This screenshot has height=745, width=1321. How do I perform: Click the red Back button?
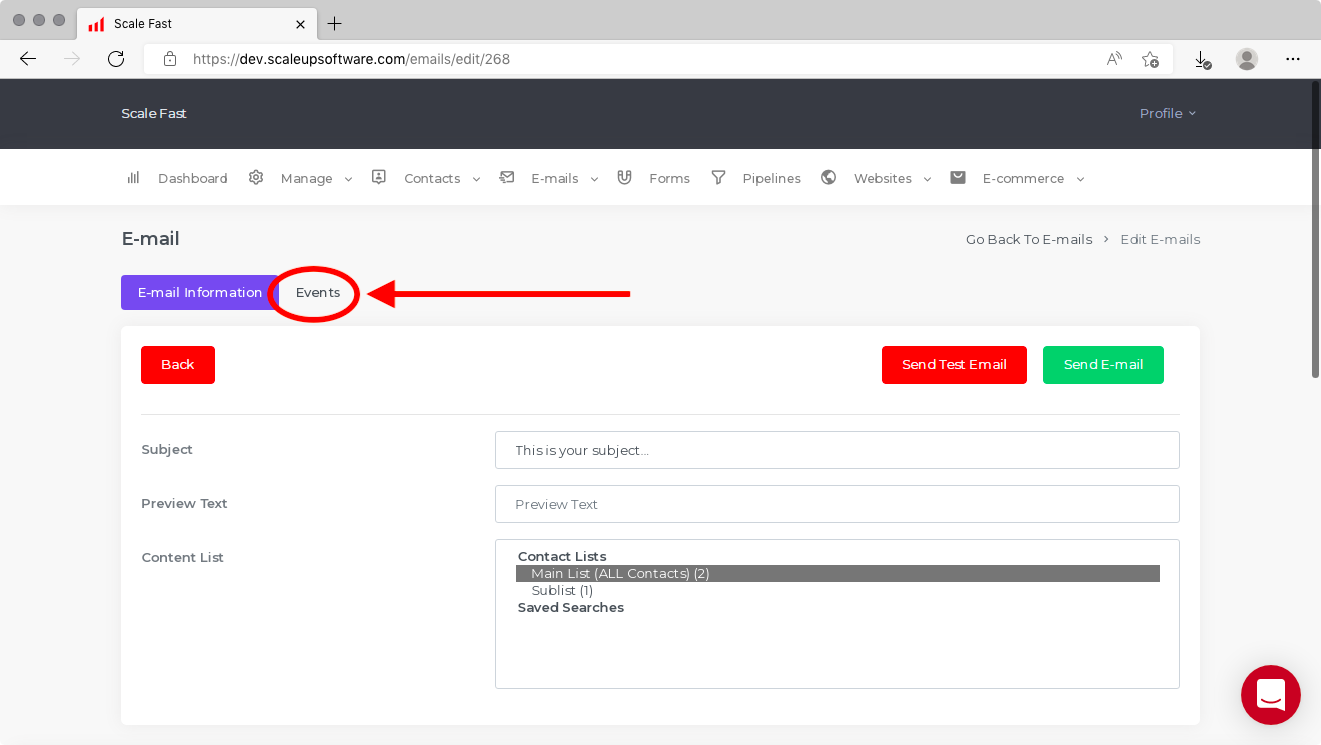click(x=178, y=365)
